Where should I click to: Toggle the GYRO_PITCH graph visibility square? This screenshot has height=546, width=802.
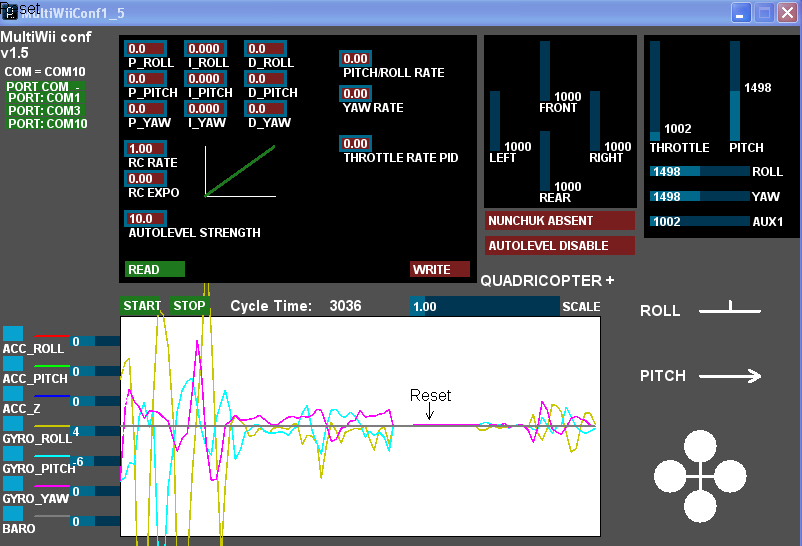(x=13, y=453)
